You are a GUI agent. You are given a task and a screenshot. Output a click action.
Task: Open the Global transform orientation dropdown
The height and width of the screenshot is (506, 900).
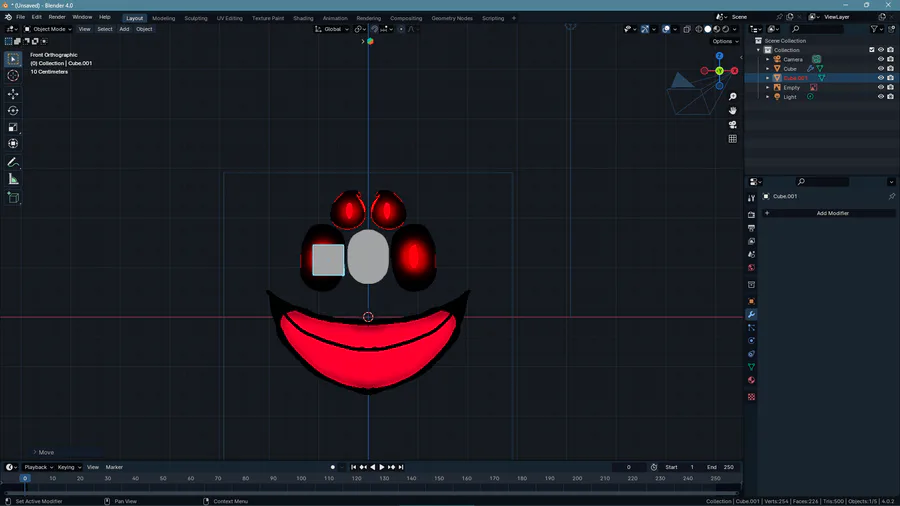332,29
